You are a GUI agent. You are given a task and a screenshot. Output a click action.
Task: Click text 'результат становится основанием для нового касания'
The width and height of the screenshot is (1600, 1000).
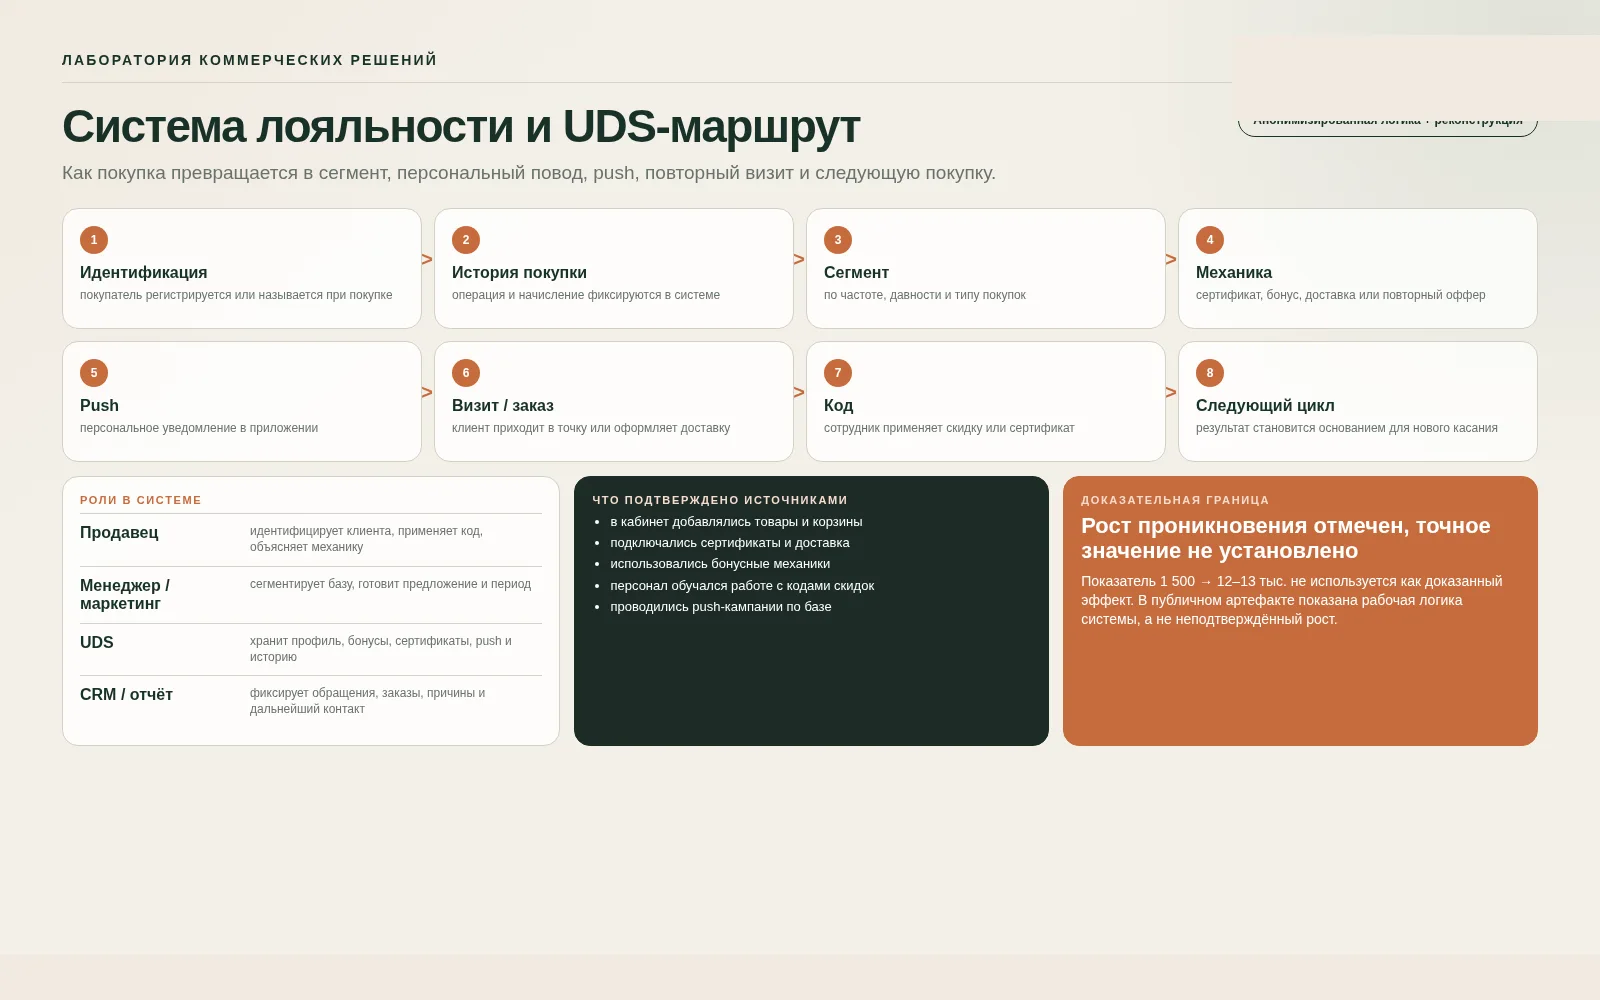[x=1347, y=428]
